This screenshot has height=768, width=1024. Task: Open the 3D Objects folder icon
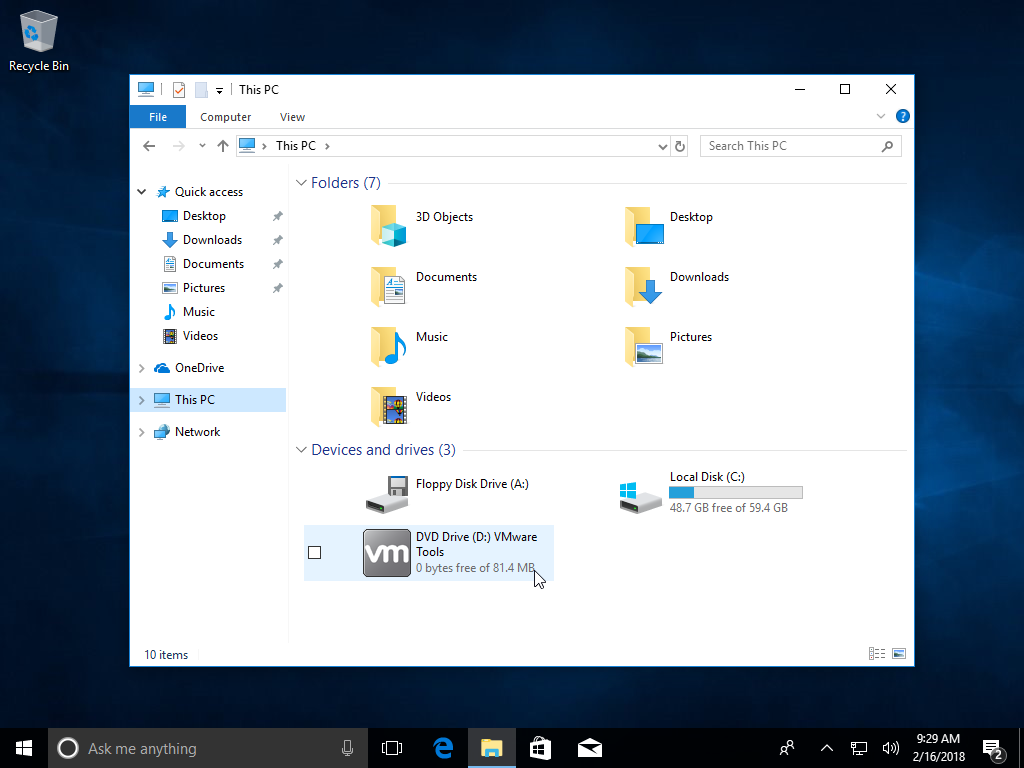click(388, 226)
